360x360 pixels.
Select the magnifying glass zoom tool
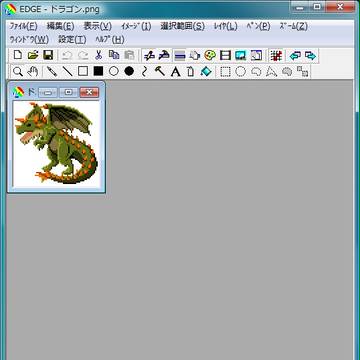[x=18, y=71]
